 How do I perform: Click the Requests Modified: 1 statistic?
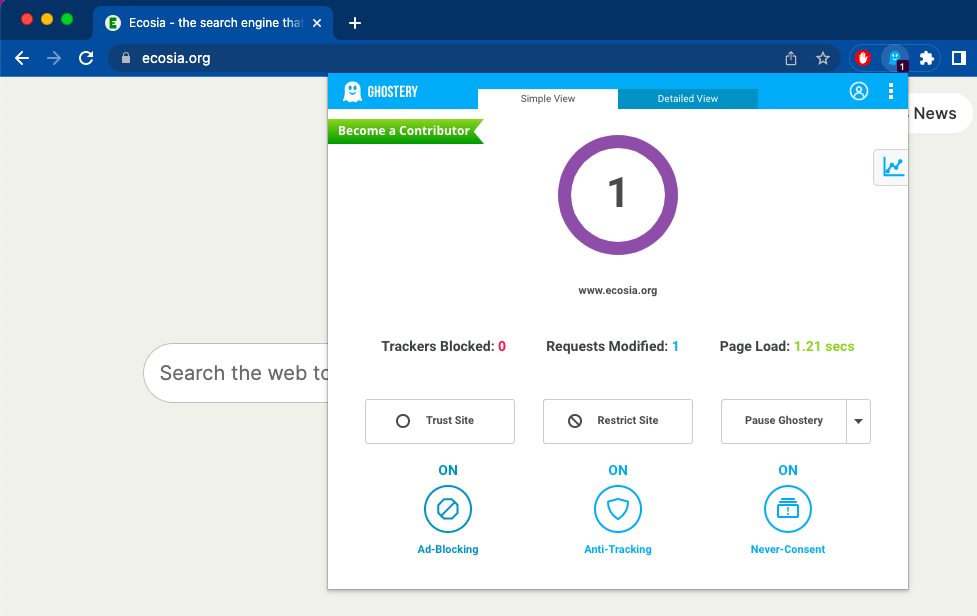(612, 346)
